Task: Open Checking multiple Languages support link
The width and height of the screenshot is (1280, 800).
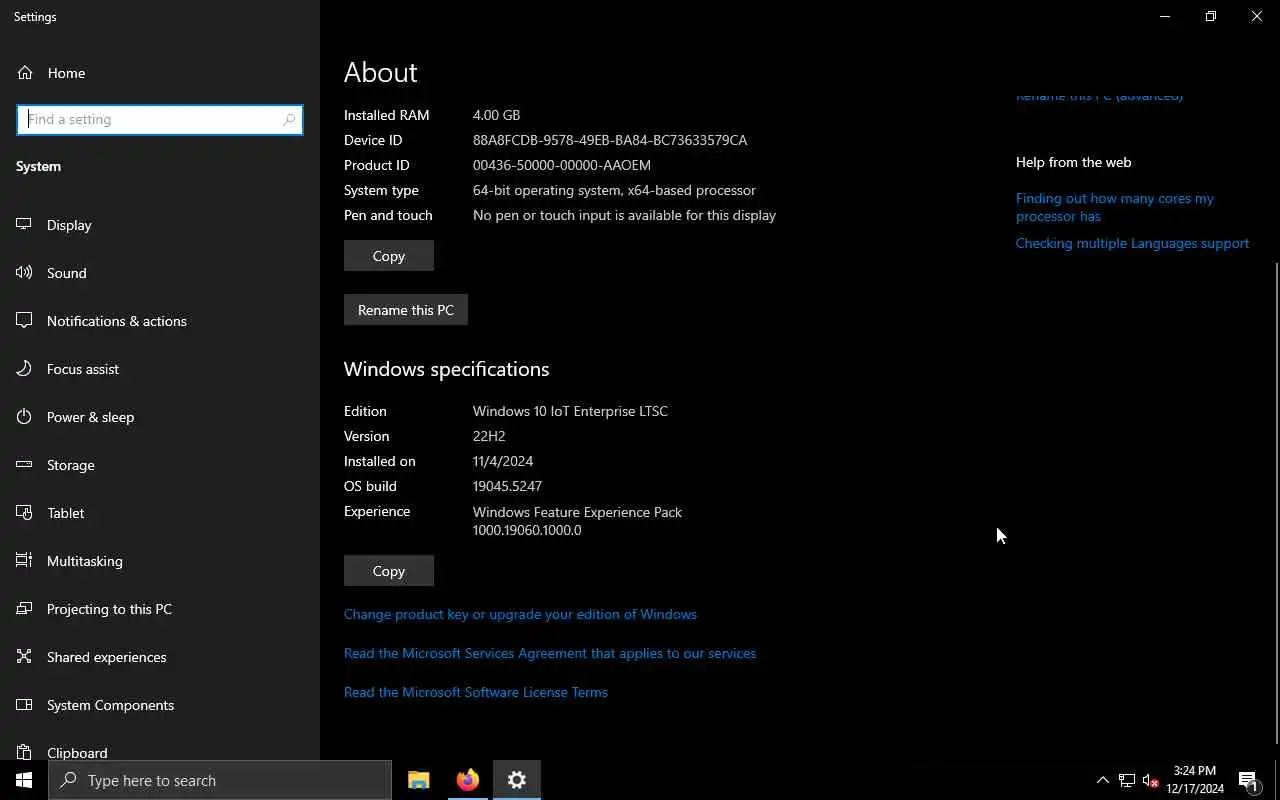Action: 1132,243
